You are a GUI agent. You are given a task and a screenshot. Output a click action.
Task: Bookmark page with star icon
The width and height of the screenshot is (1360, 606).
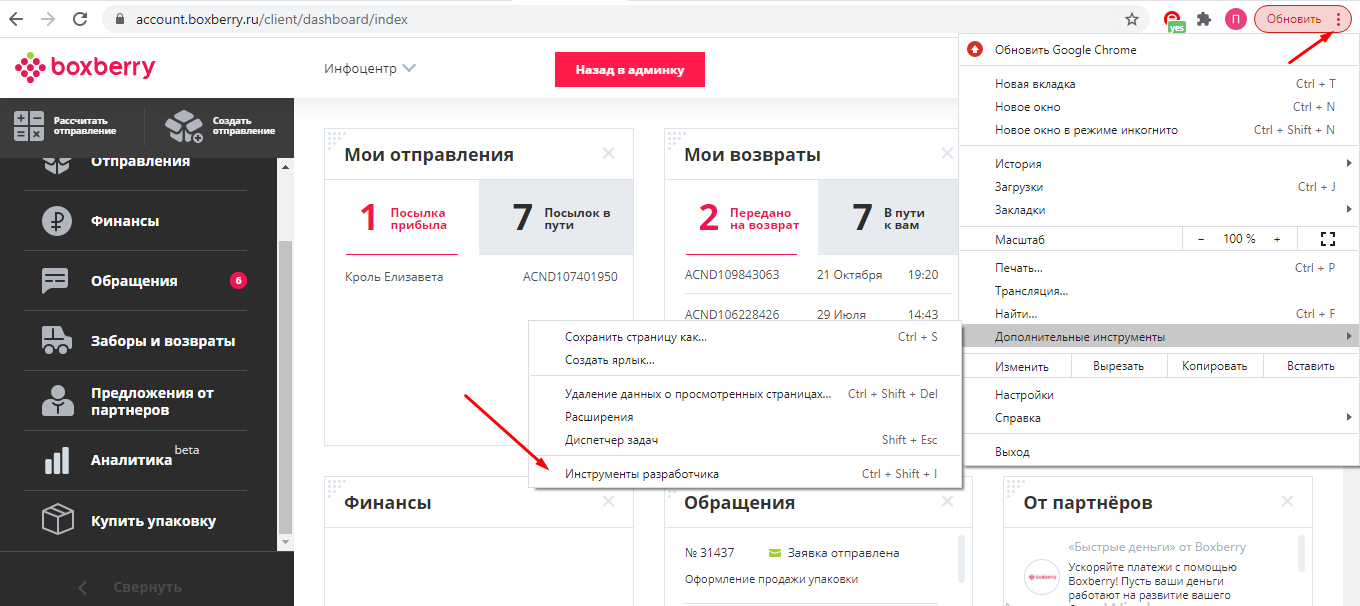(1131, 19)
